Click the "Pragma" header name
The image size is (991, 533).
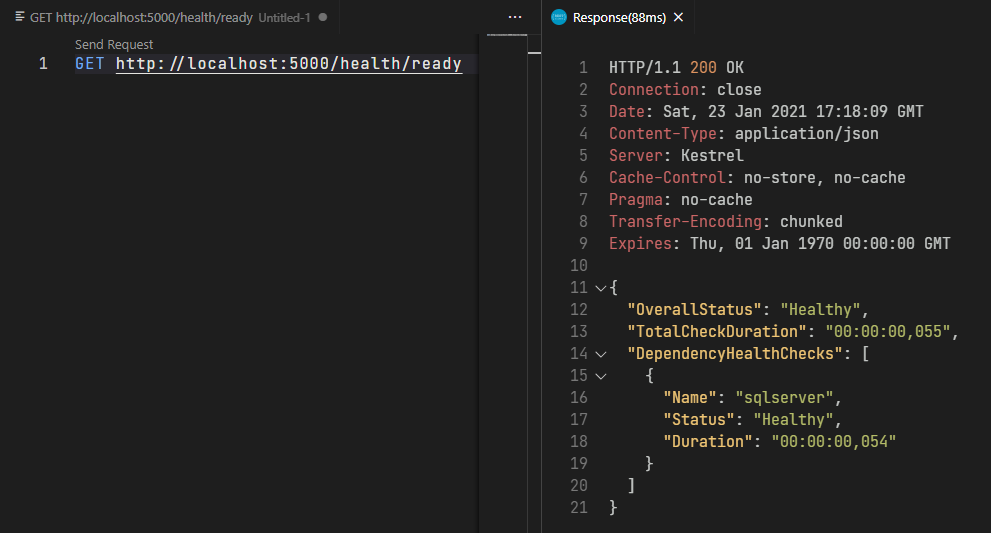[636, 200]
